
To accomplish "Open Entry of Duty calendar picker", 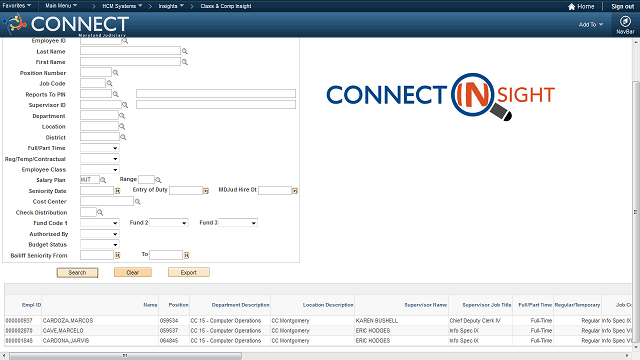I will 206,191.
